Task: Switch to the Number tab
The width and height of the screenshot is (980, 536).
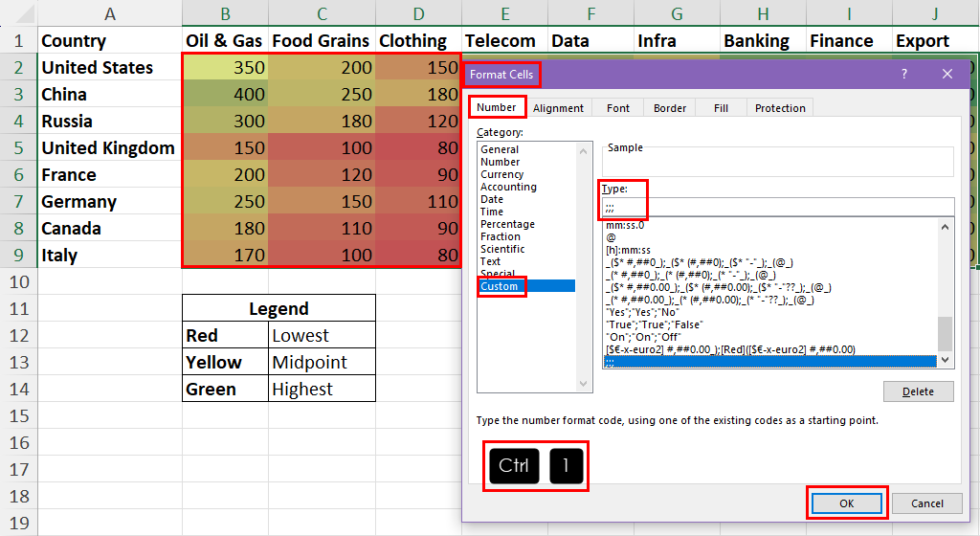Action: point(496,107)
